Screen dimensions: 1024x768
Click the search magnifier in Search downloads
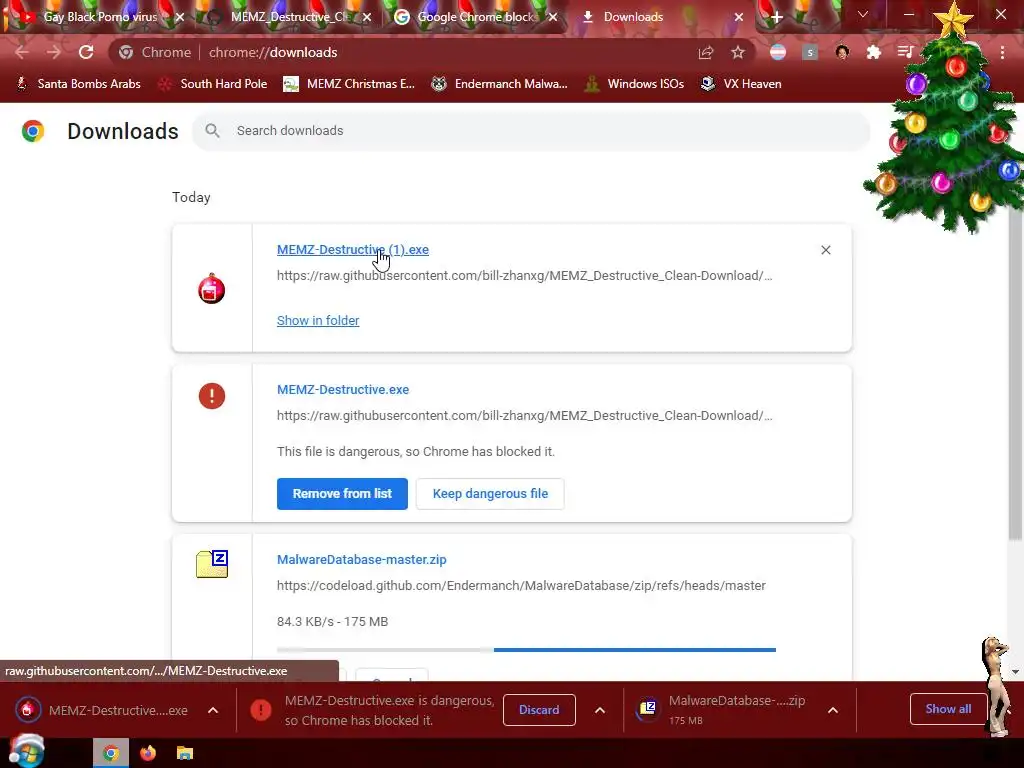[x=212, y=131]
